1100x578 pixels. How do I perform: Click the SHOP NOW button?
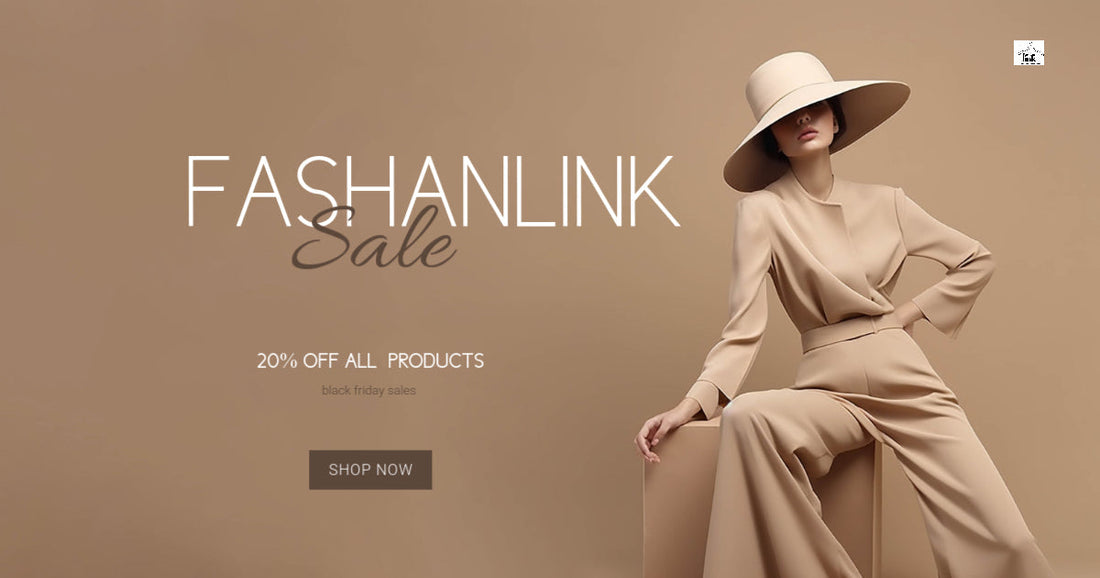coord(370,469)
